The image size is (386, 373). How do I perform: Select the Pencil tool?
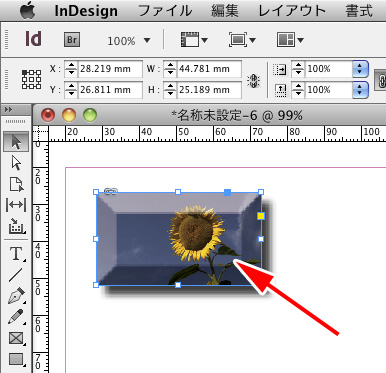(x=16, y=317)
